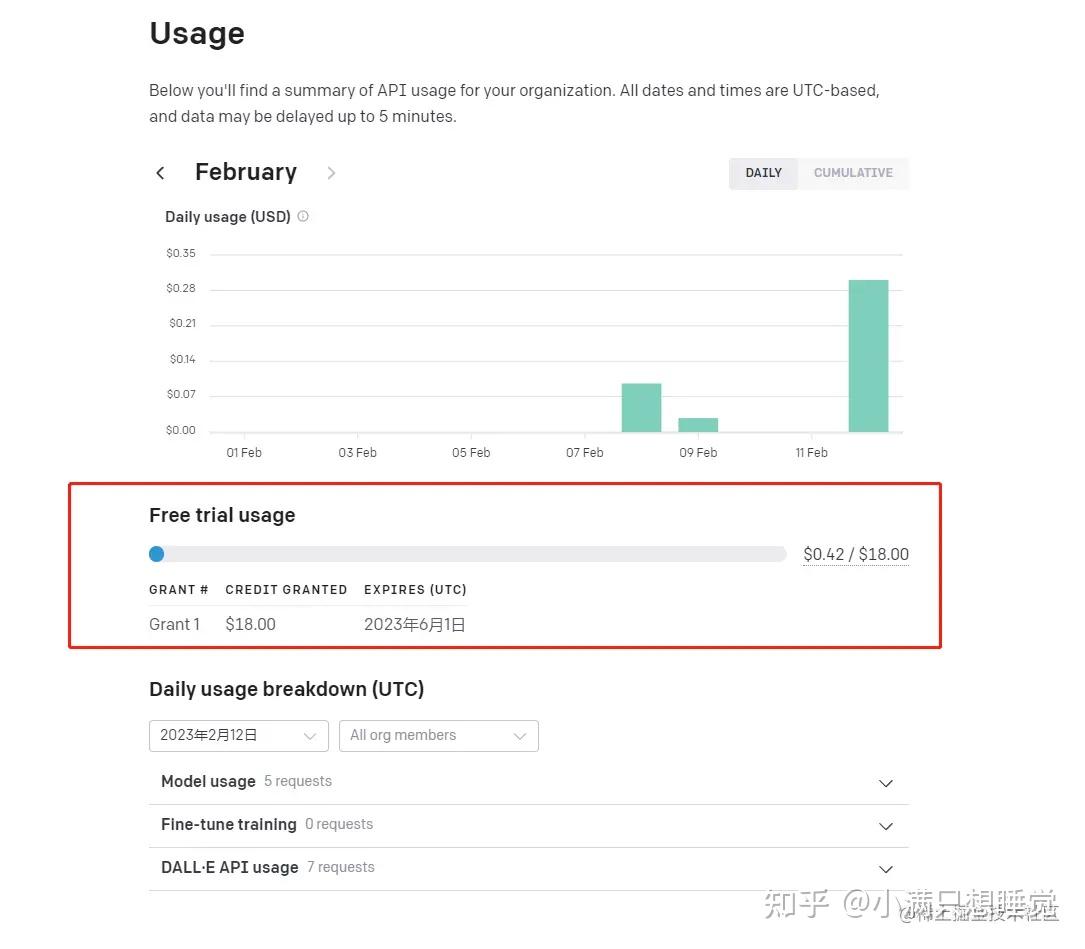
Task: Expand the Model usage section
Action: click(529, 782)
